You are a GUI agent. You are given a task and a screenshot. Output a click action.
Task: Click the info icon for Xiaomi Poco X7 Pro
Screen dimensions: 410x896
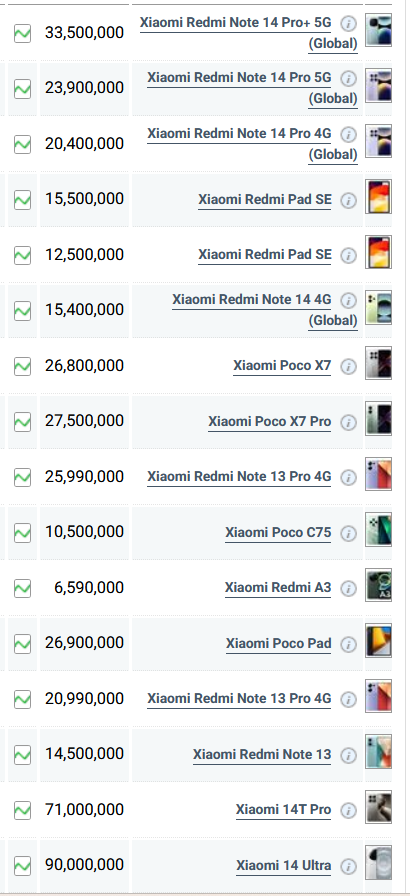point(348,422)
